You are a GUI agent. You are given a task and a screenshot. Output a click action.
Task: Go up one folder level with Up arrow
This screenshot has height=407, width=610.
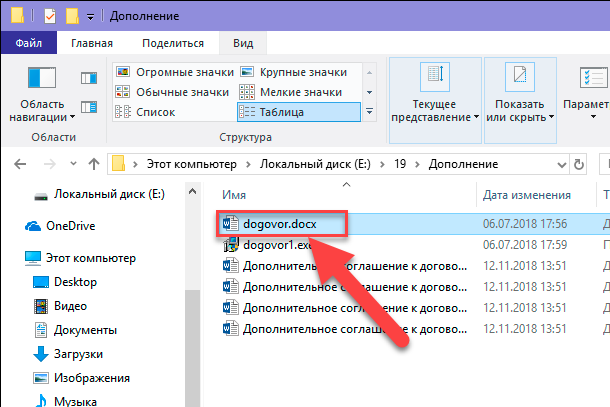coord(93,162)
